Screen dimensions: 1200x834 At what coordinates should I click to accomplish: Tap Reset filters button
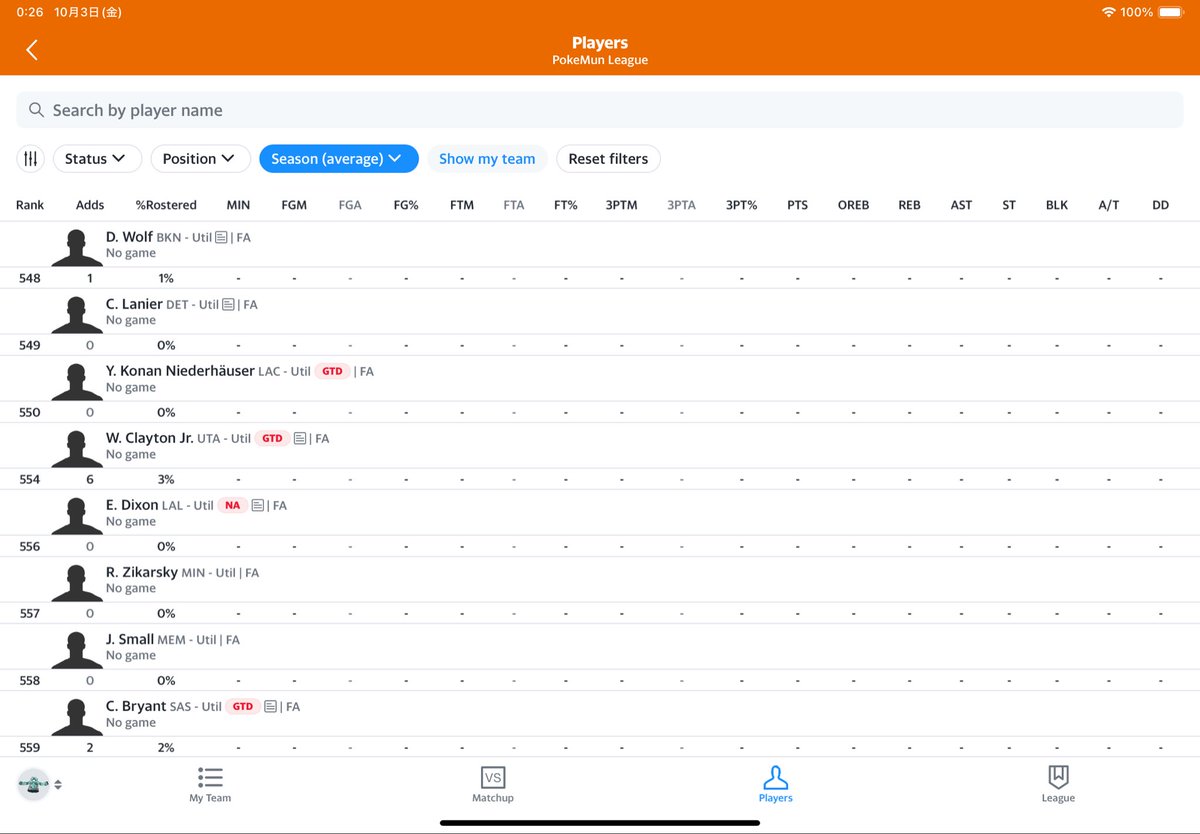pyautogui.click(x=608, y=158)
